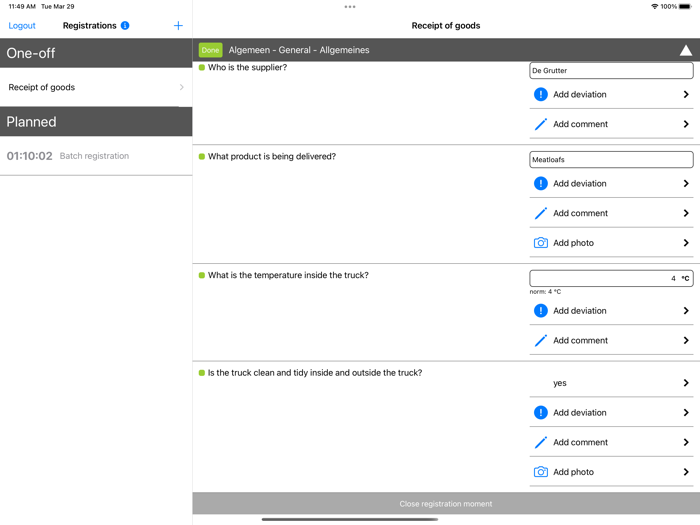Add a new registration with plus icon
This screenshot has width=700, height=525.
(178, 25)
